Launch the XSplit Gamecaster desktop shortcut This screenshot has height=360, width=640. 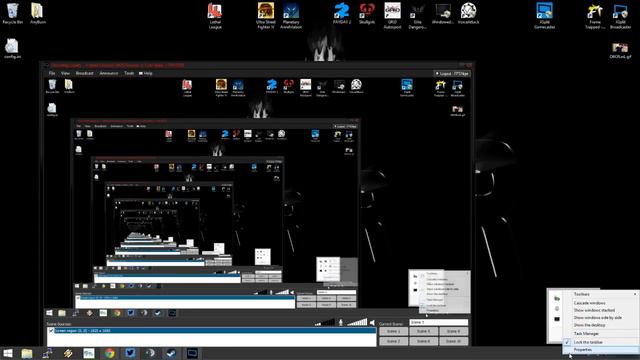(544, 16)
